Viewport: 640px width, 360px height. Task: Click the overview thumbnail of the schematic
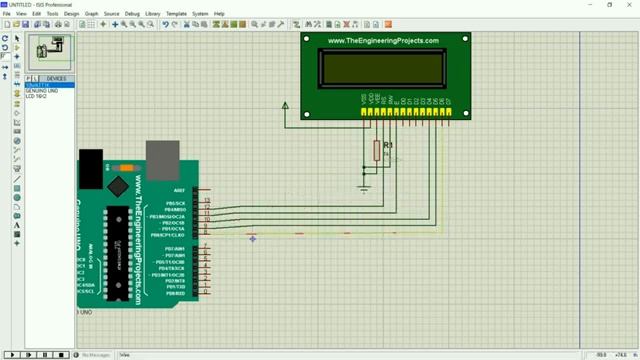click(x=50, y=53)
